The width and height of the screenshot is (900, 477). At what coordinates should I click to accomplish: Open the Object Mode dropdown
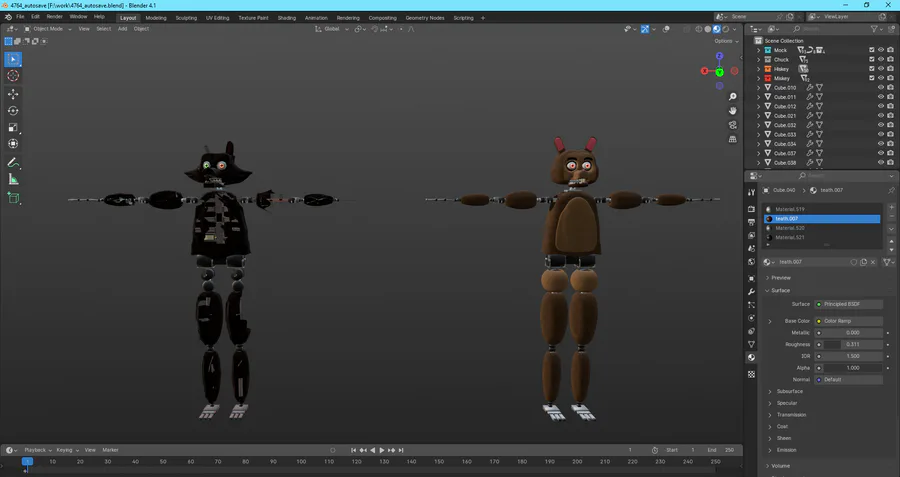[x=48, y=29]
